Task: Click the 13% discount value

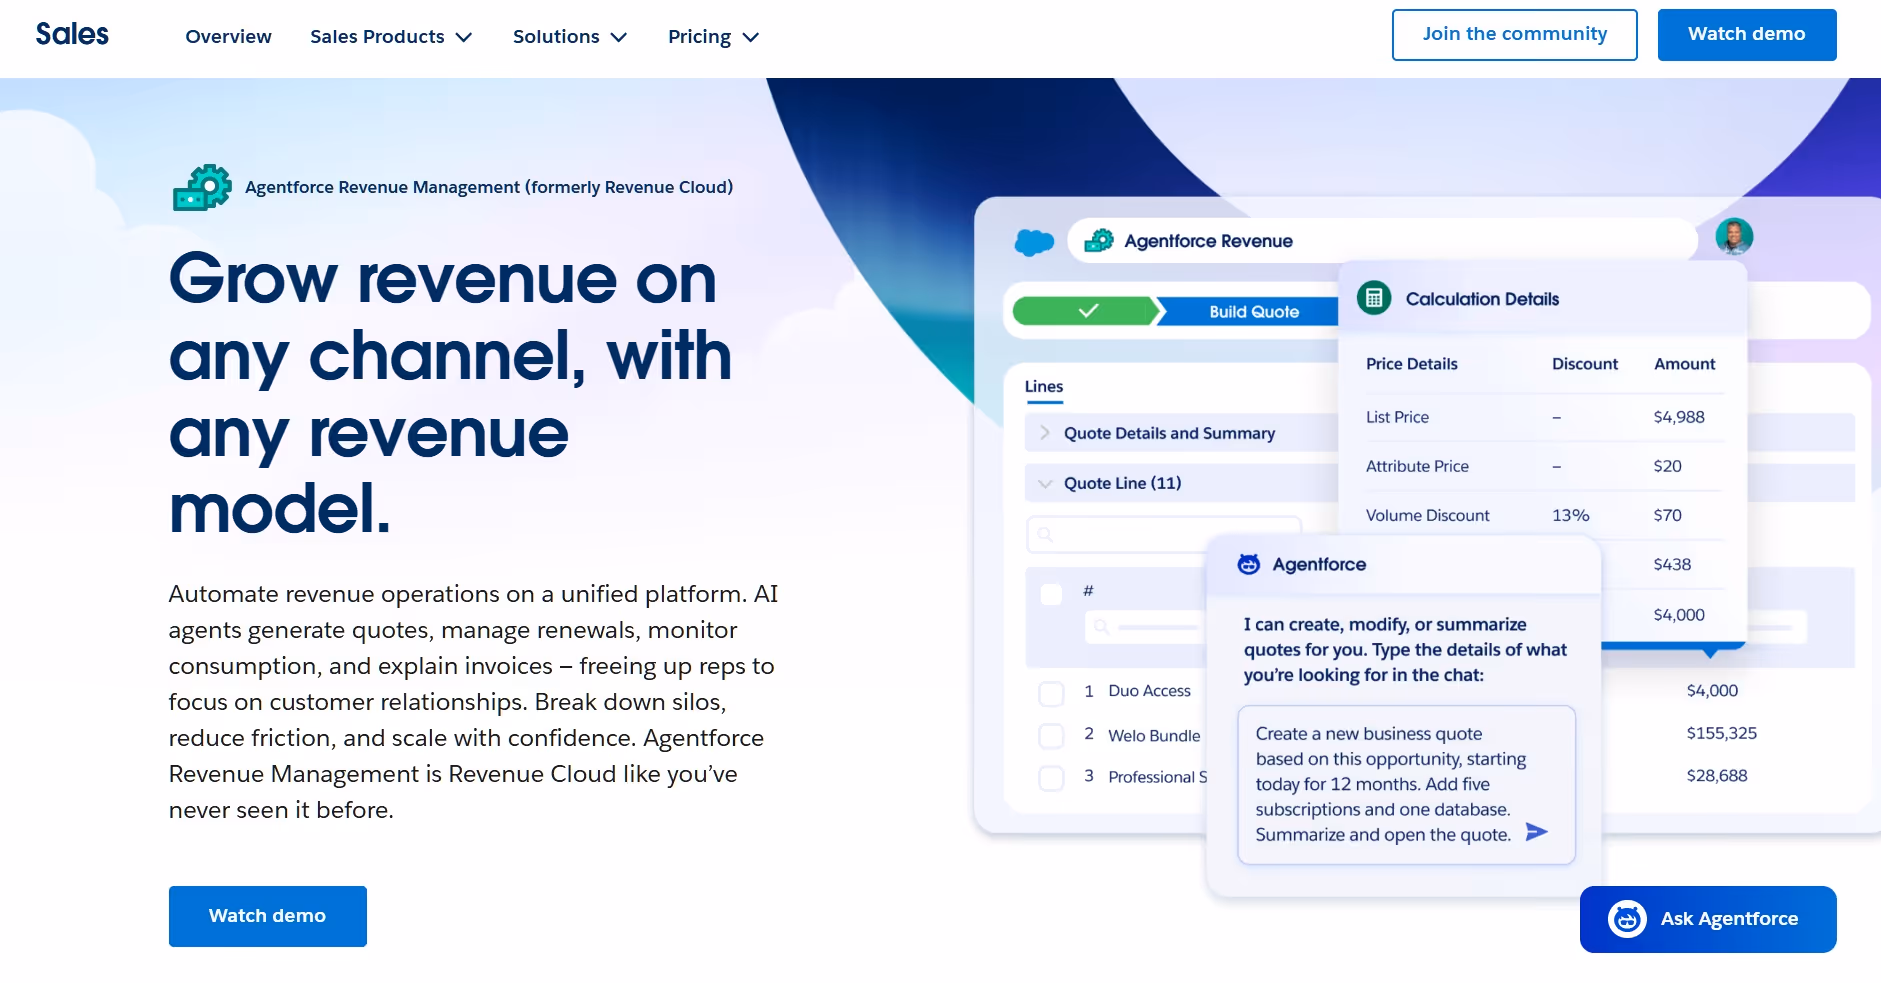Action: pos(1571,515)
